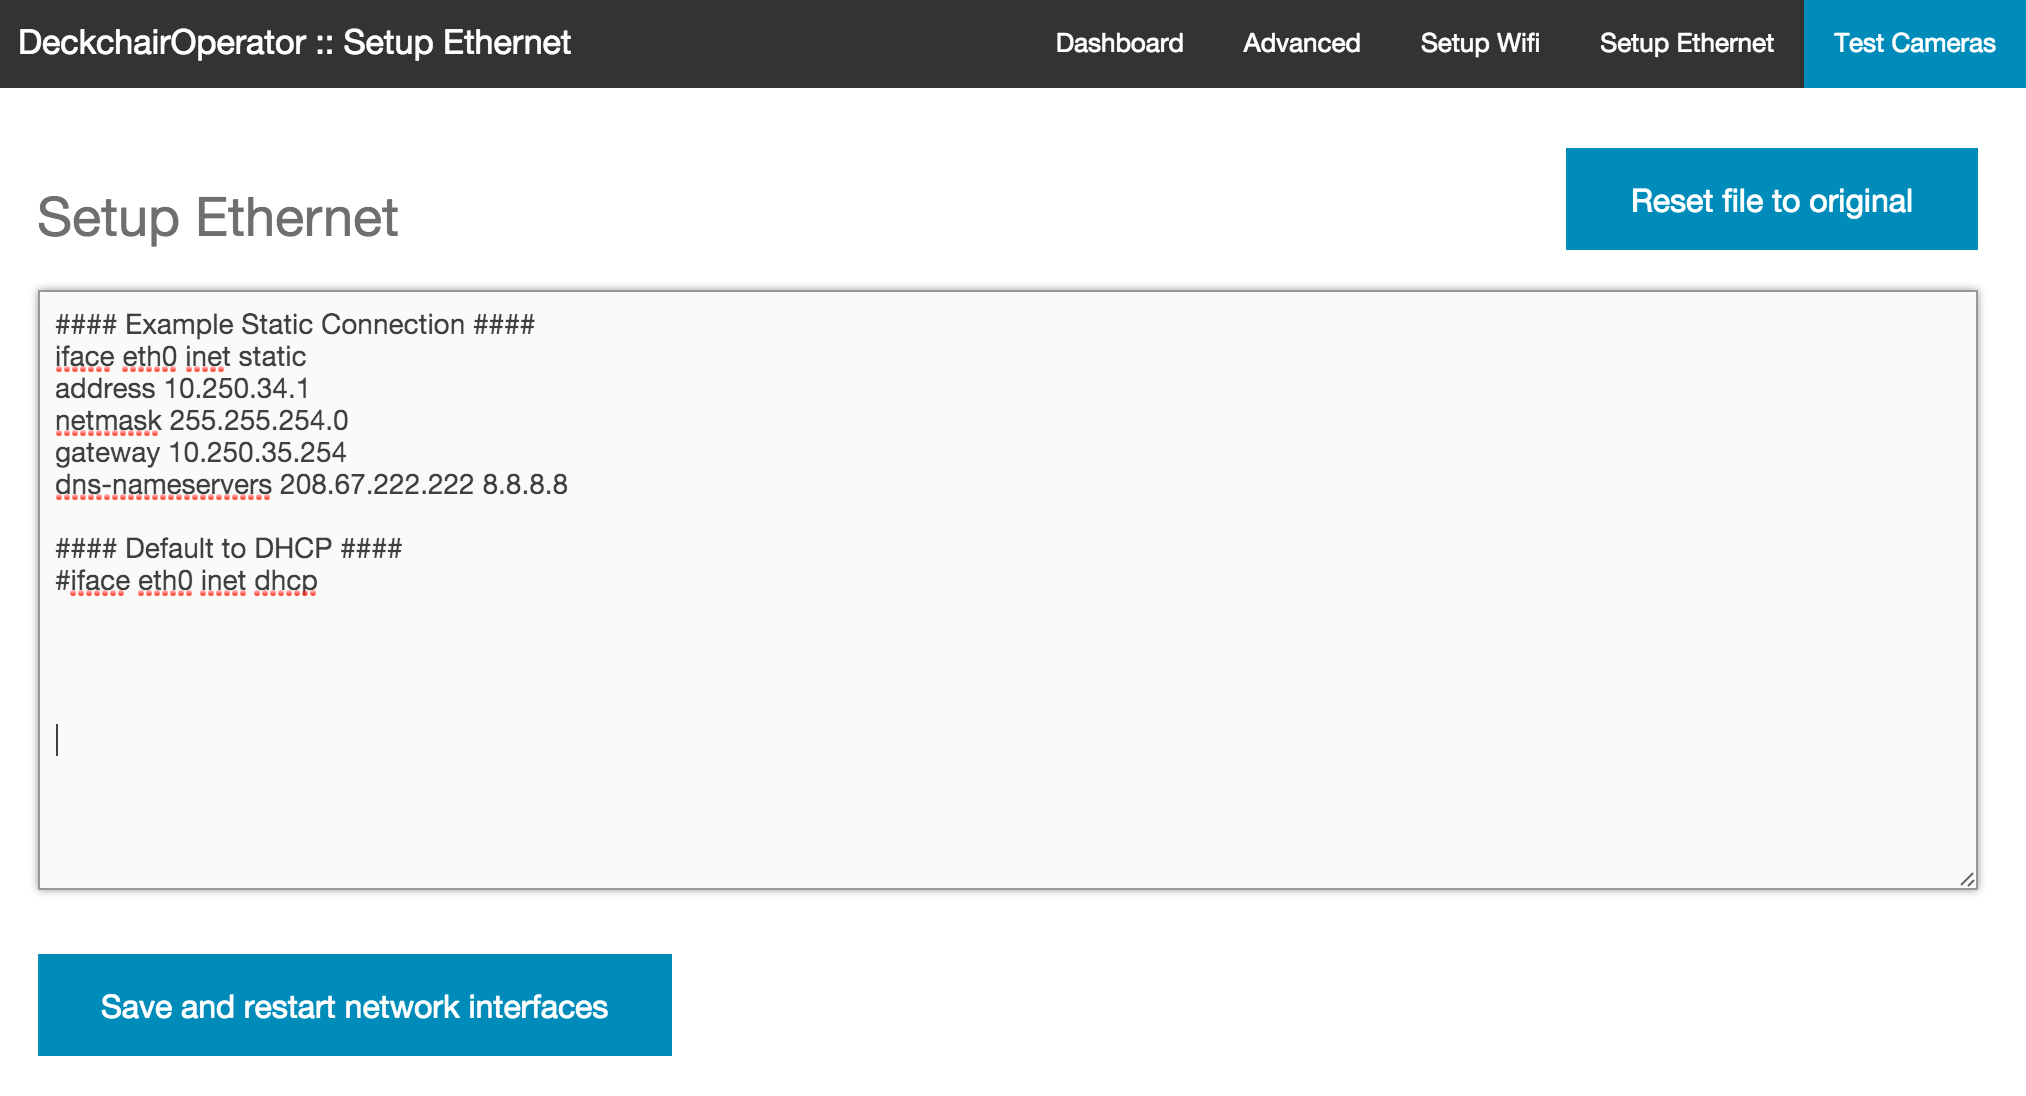The height and width of the screenshot is (1096, 2026).
Task: Click DeckchairOperator :: Setup Ethernet title
Action: click(x=294, y=43)
